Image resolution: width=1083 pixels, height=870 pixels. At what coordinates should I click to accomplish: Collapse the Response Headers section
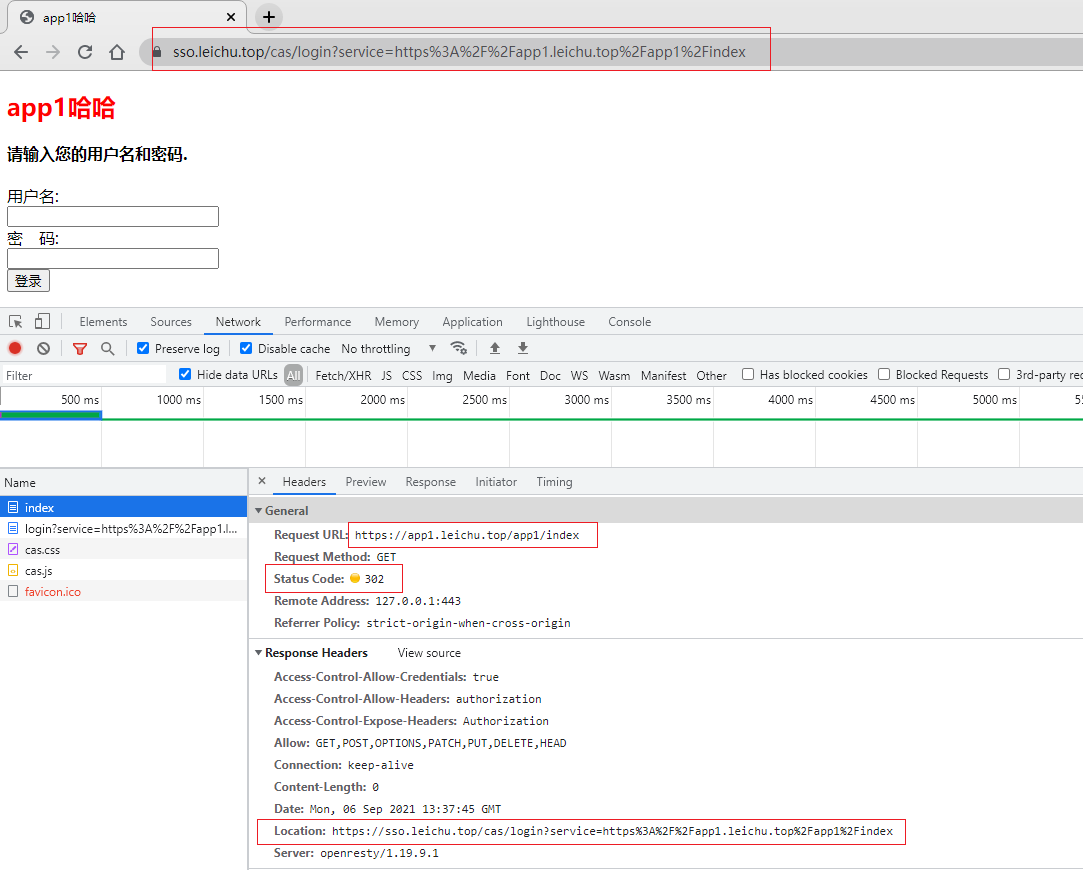[259, 653]
